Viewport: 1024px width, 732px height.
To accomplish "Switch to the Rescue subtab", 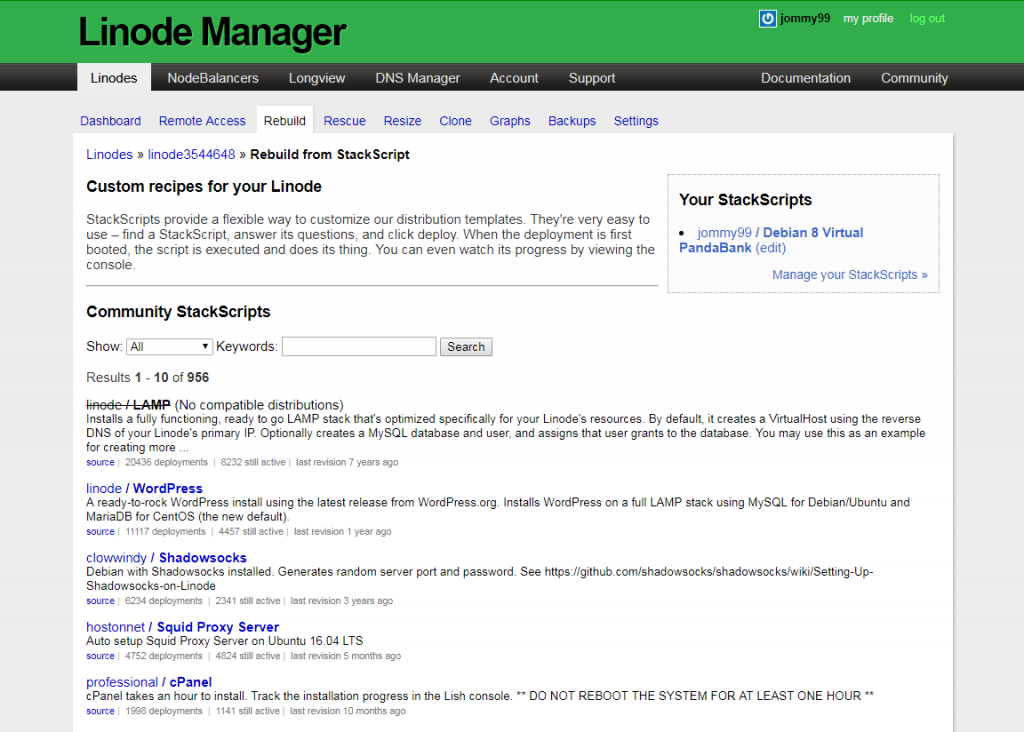I will coord(344,121).
